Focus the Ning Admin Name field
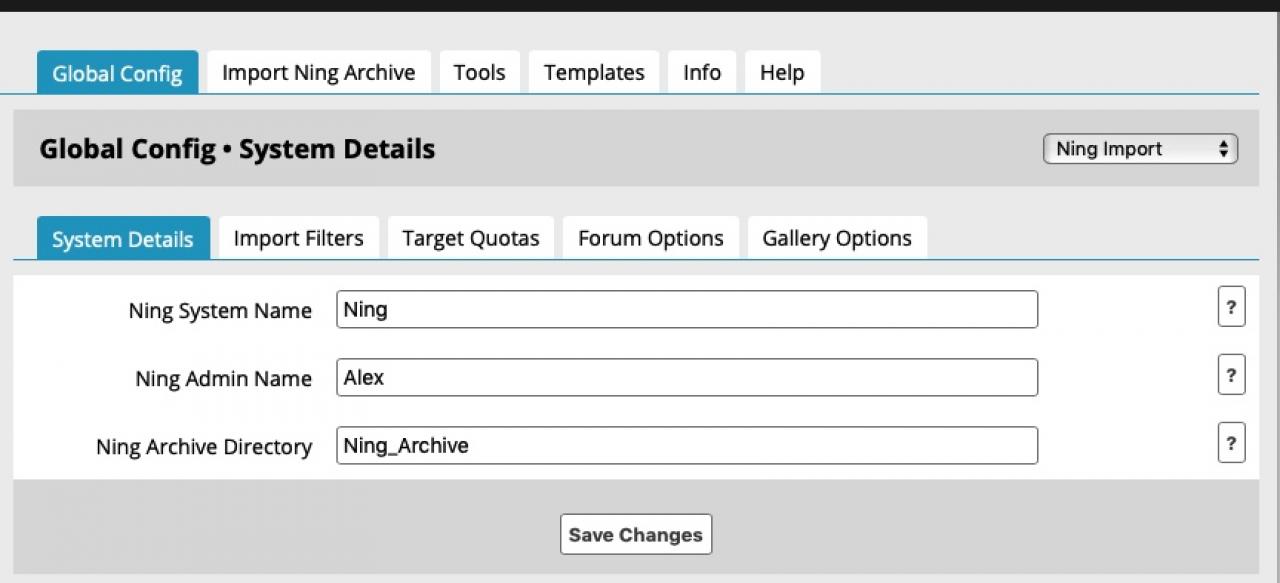The width and height of the screenshot is (1280, 583). [686, 378]
